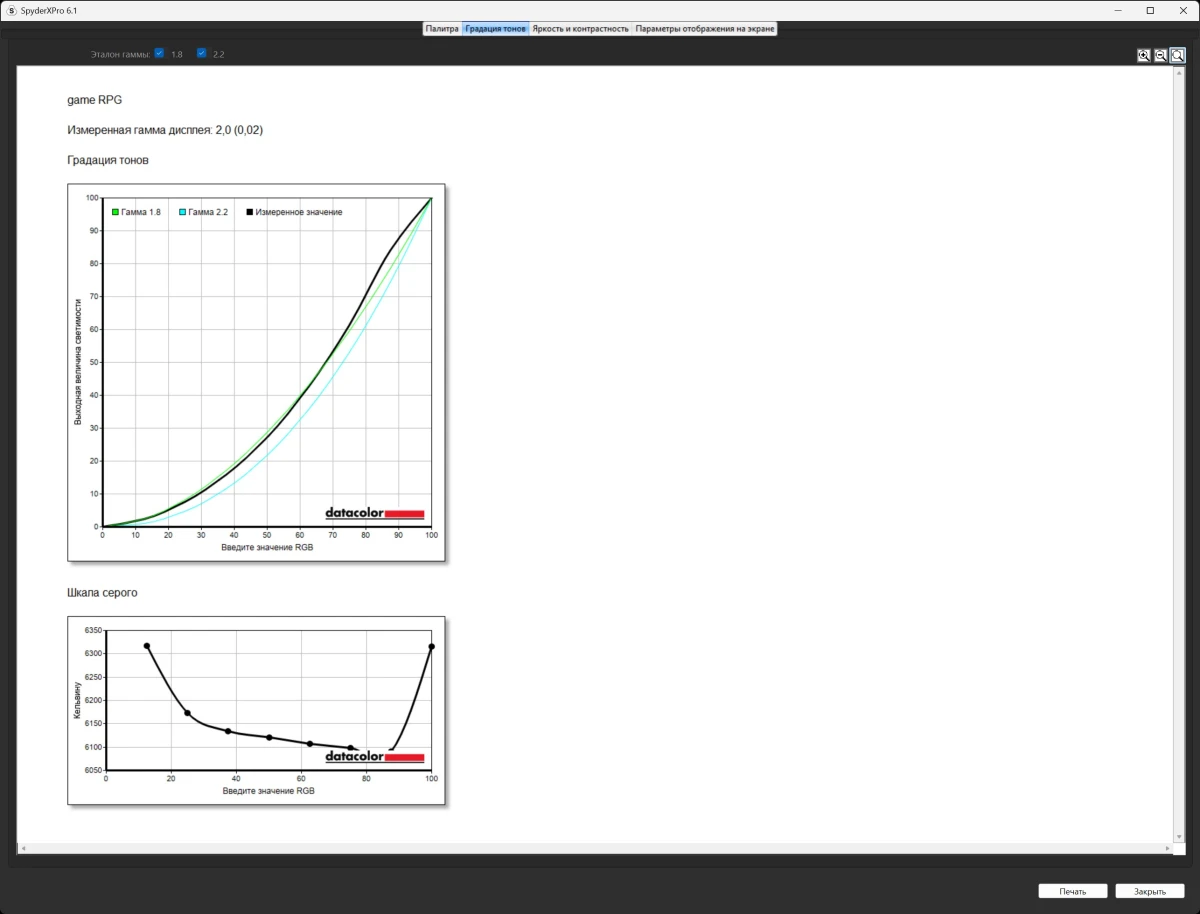The height and width of the screenshot is (914, 1200).
Task: Switch to the Палитра tab
Action: coord(442,29)
